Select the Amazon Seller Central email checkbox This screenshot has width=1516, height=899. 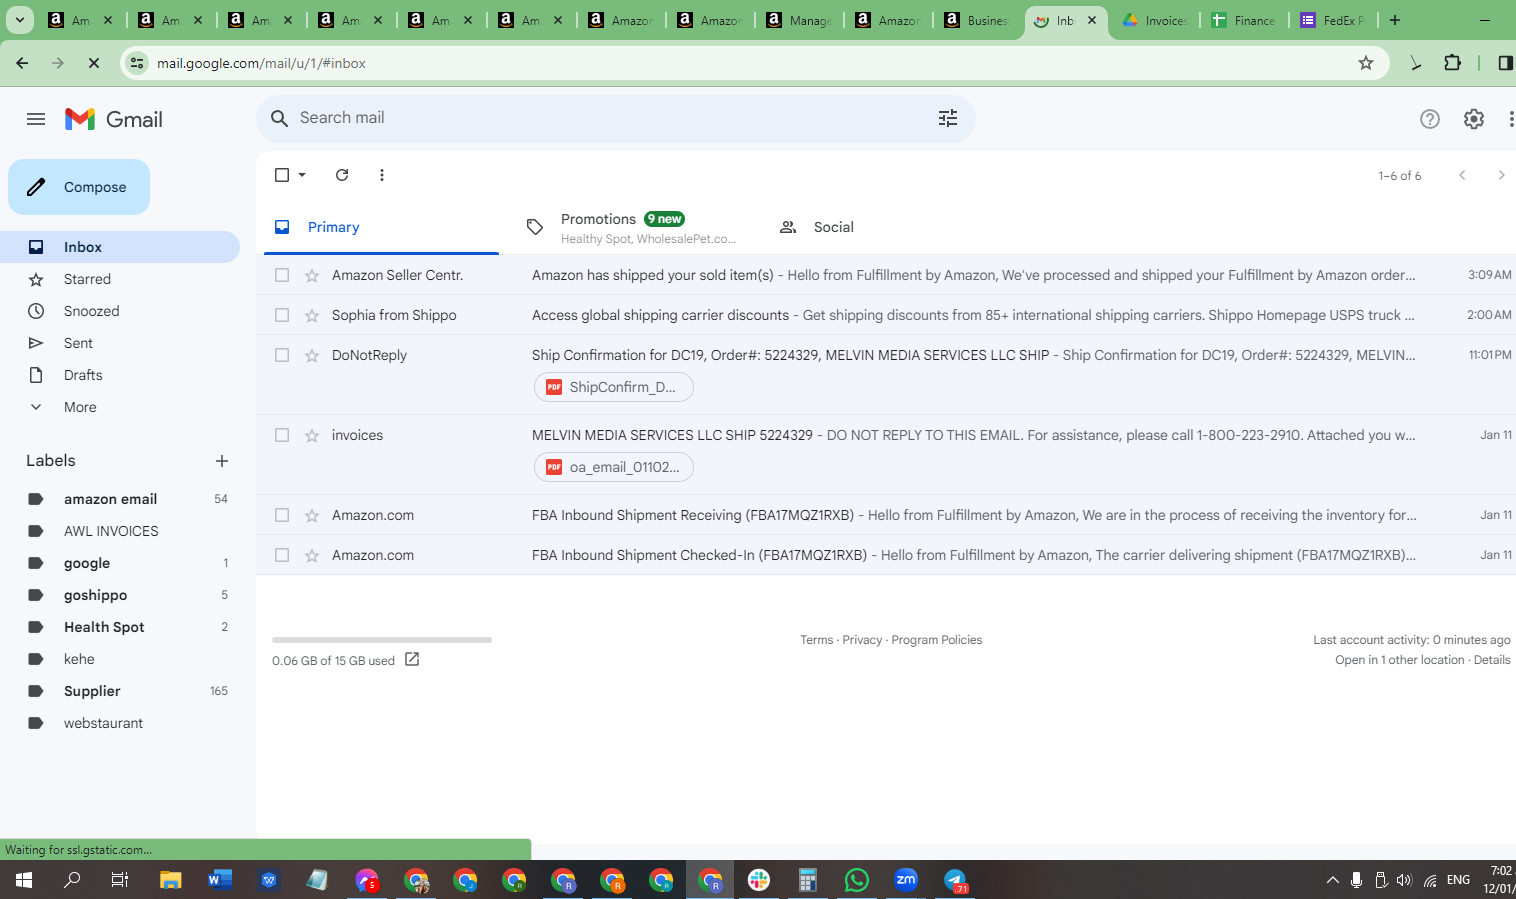click(x=282, y=275)
